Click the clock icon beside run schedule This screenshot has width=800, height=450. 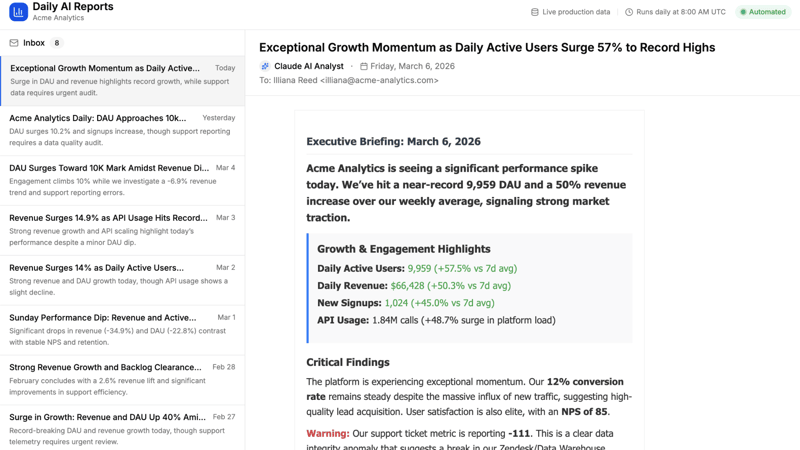click(629, 12)
